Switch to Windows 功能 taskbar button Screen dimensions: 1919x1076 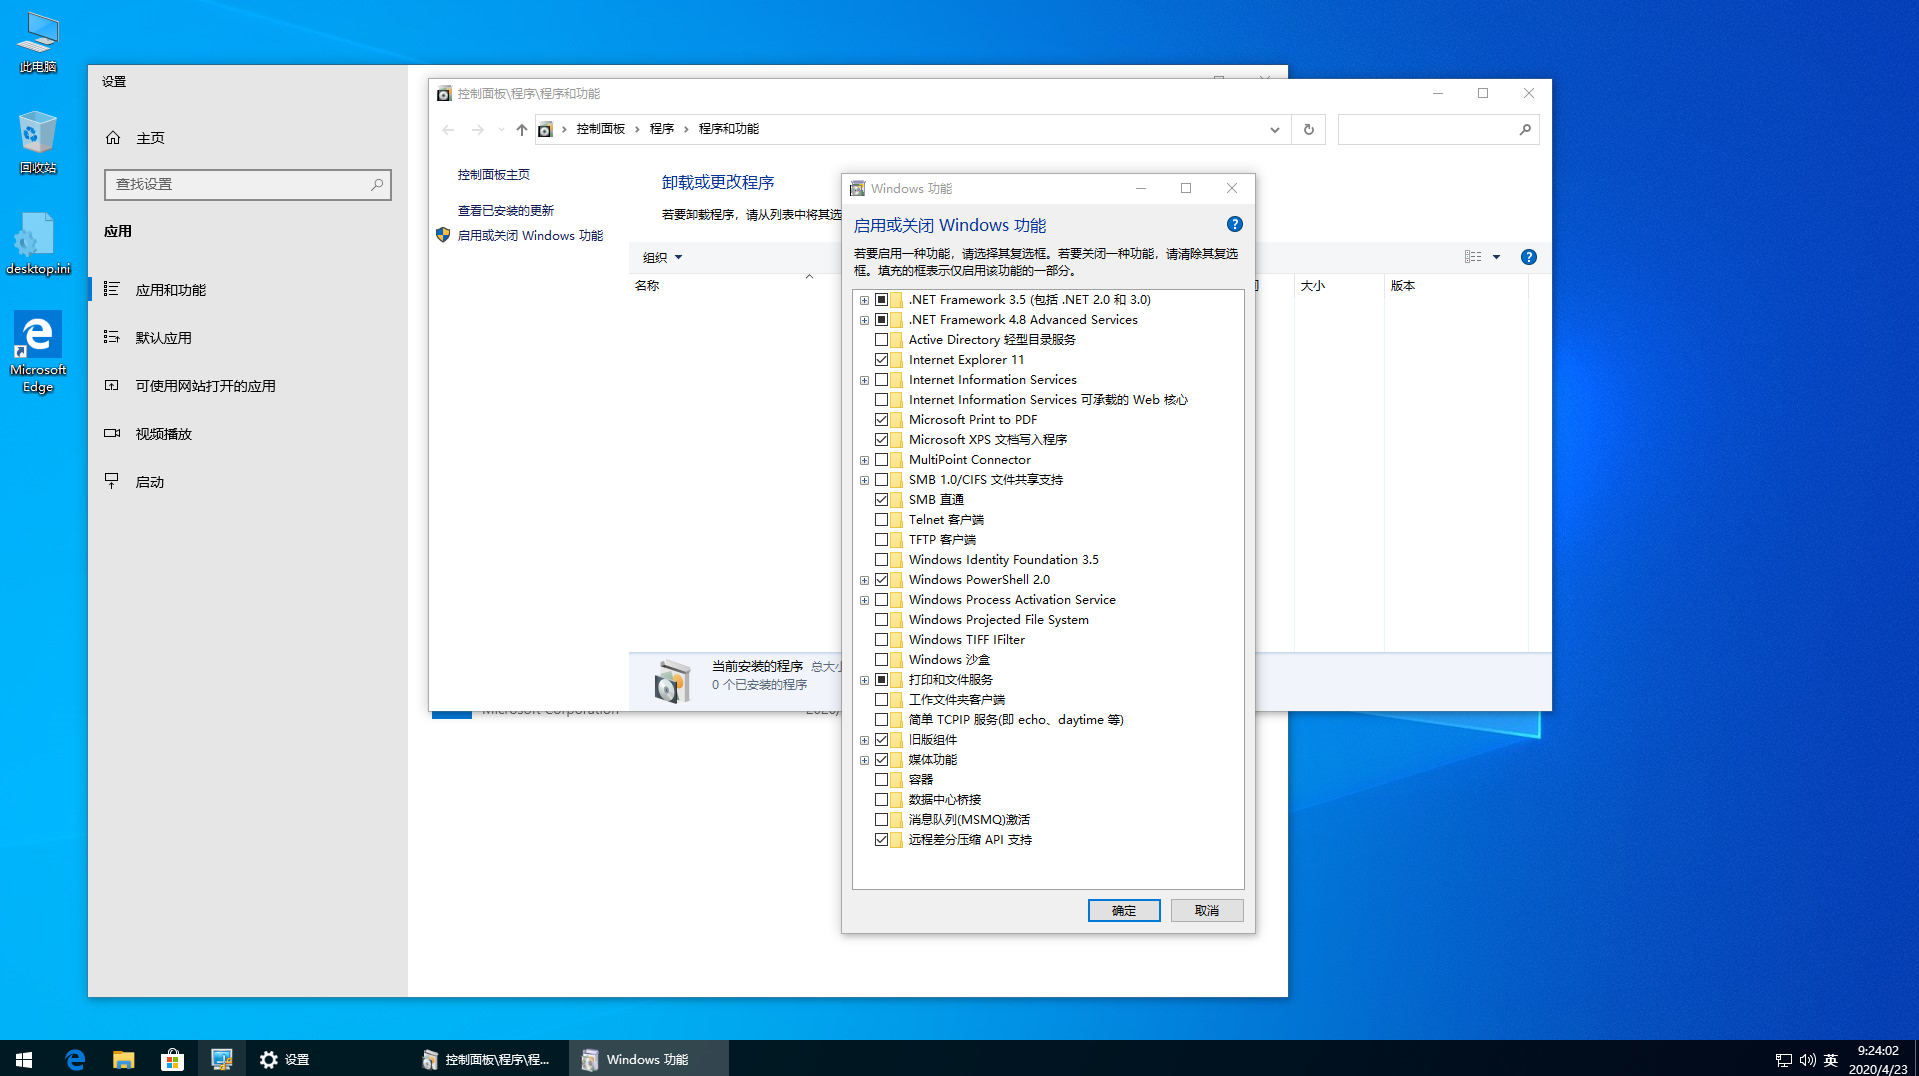pos(648,1059)
